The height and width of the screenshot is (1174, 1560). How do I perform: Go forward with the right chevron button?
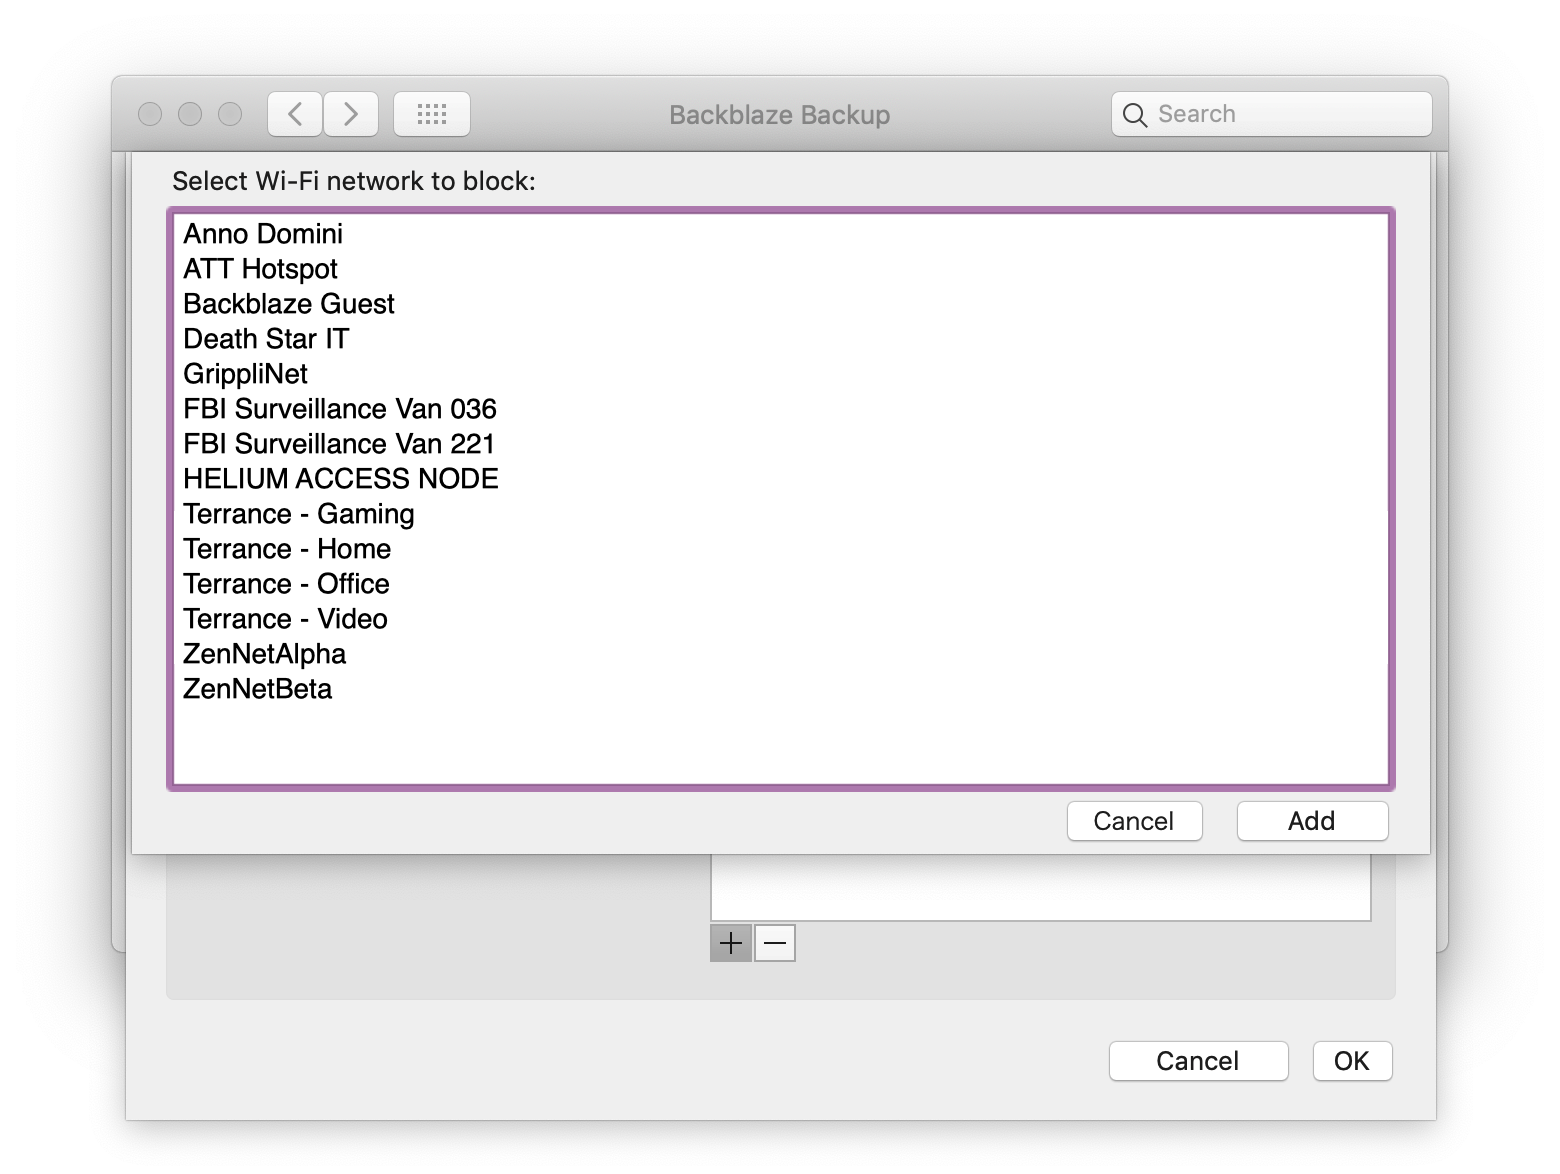[x=351, y=114]
